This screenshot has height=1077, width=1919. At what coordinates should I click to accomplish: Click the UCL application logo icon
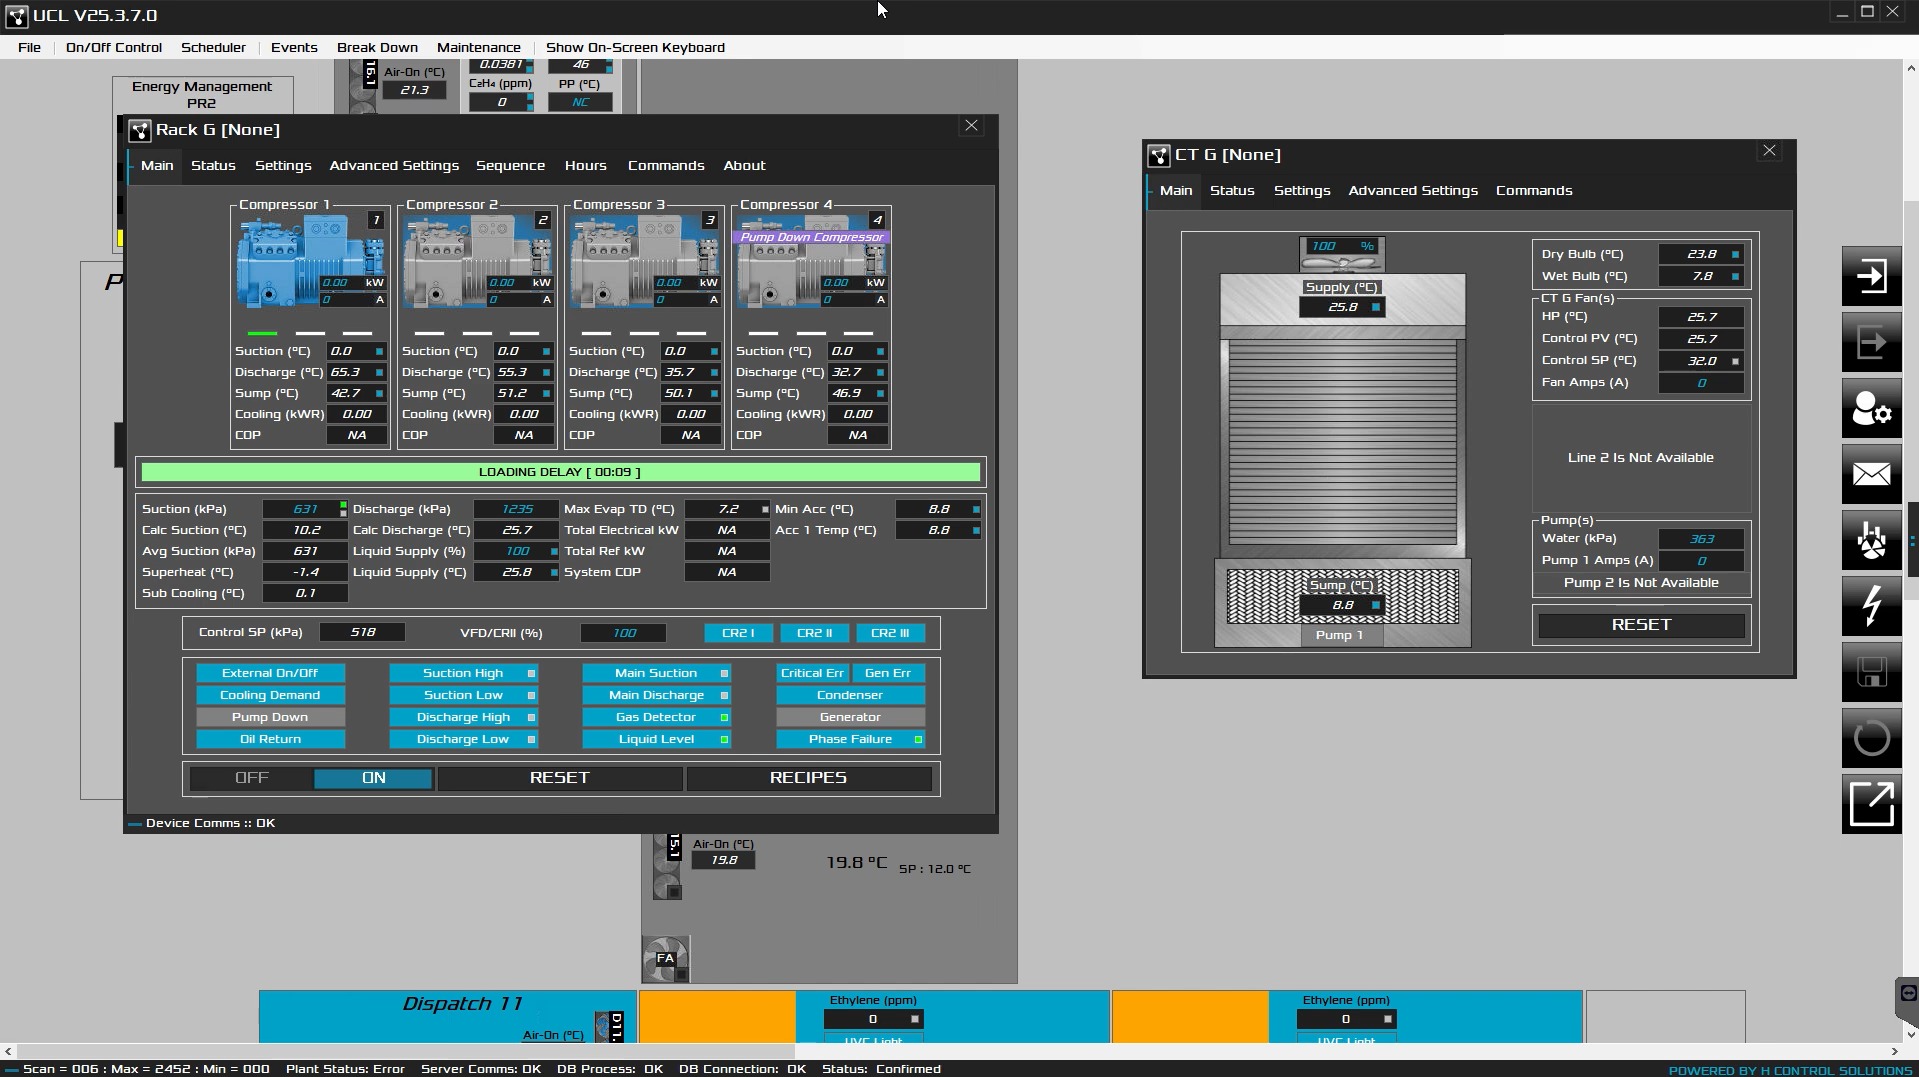click(x=16, y=16)
